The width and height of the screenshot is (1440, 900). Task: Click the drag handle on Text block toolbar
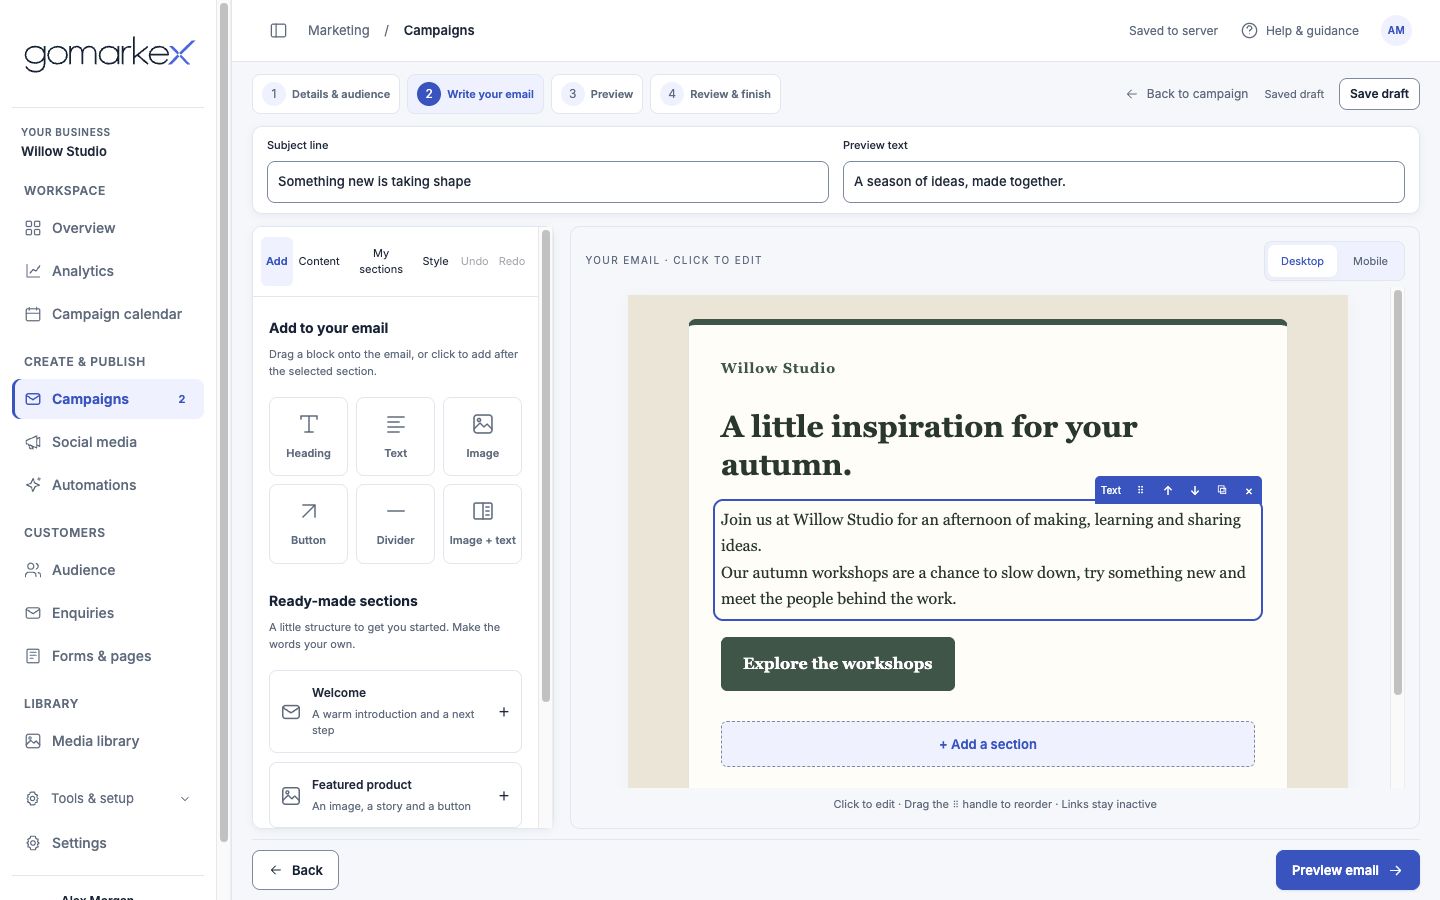(1140, 490)
